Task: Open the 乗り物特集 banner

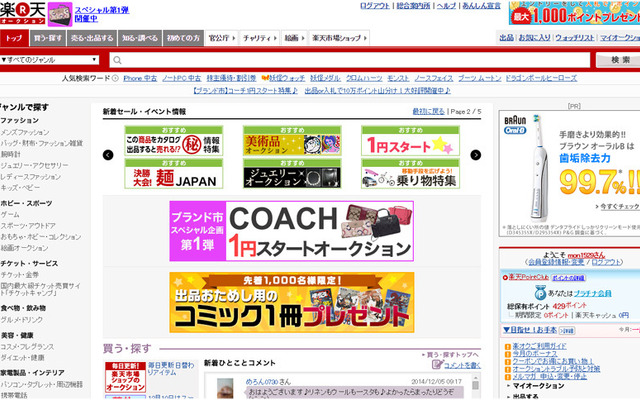Action: pyautogui.click(x=411, y=173)
